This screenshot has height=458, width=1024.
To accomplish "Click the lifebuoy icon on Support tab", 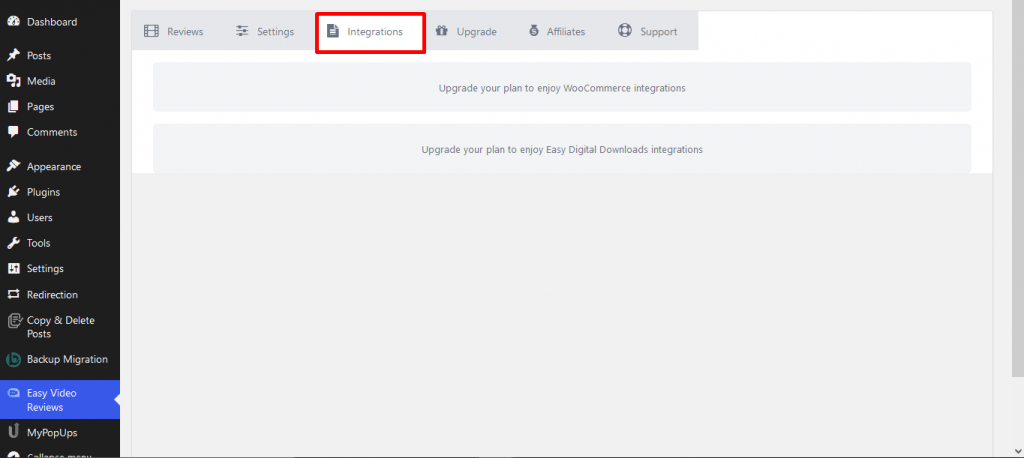I will tap(625, 31).
